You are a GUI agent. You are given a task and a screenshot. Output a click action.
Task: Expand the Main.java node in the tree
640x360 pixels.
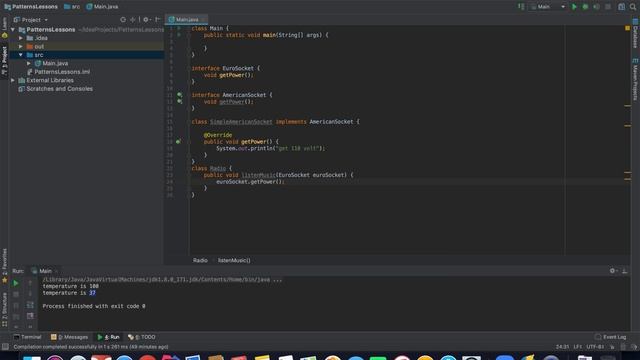[x=29, y=64]
